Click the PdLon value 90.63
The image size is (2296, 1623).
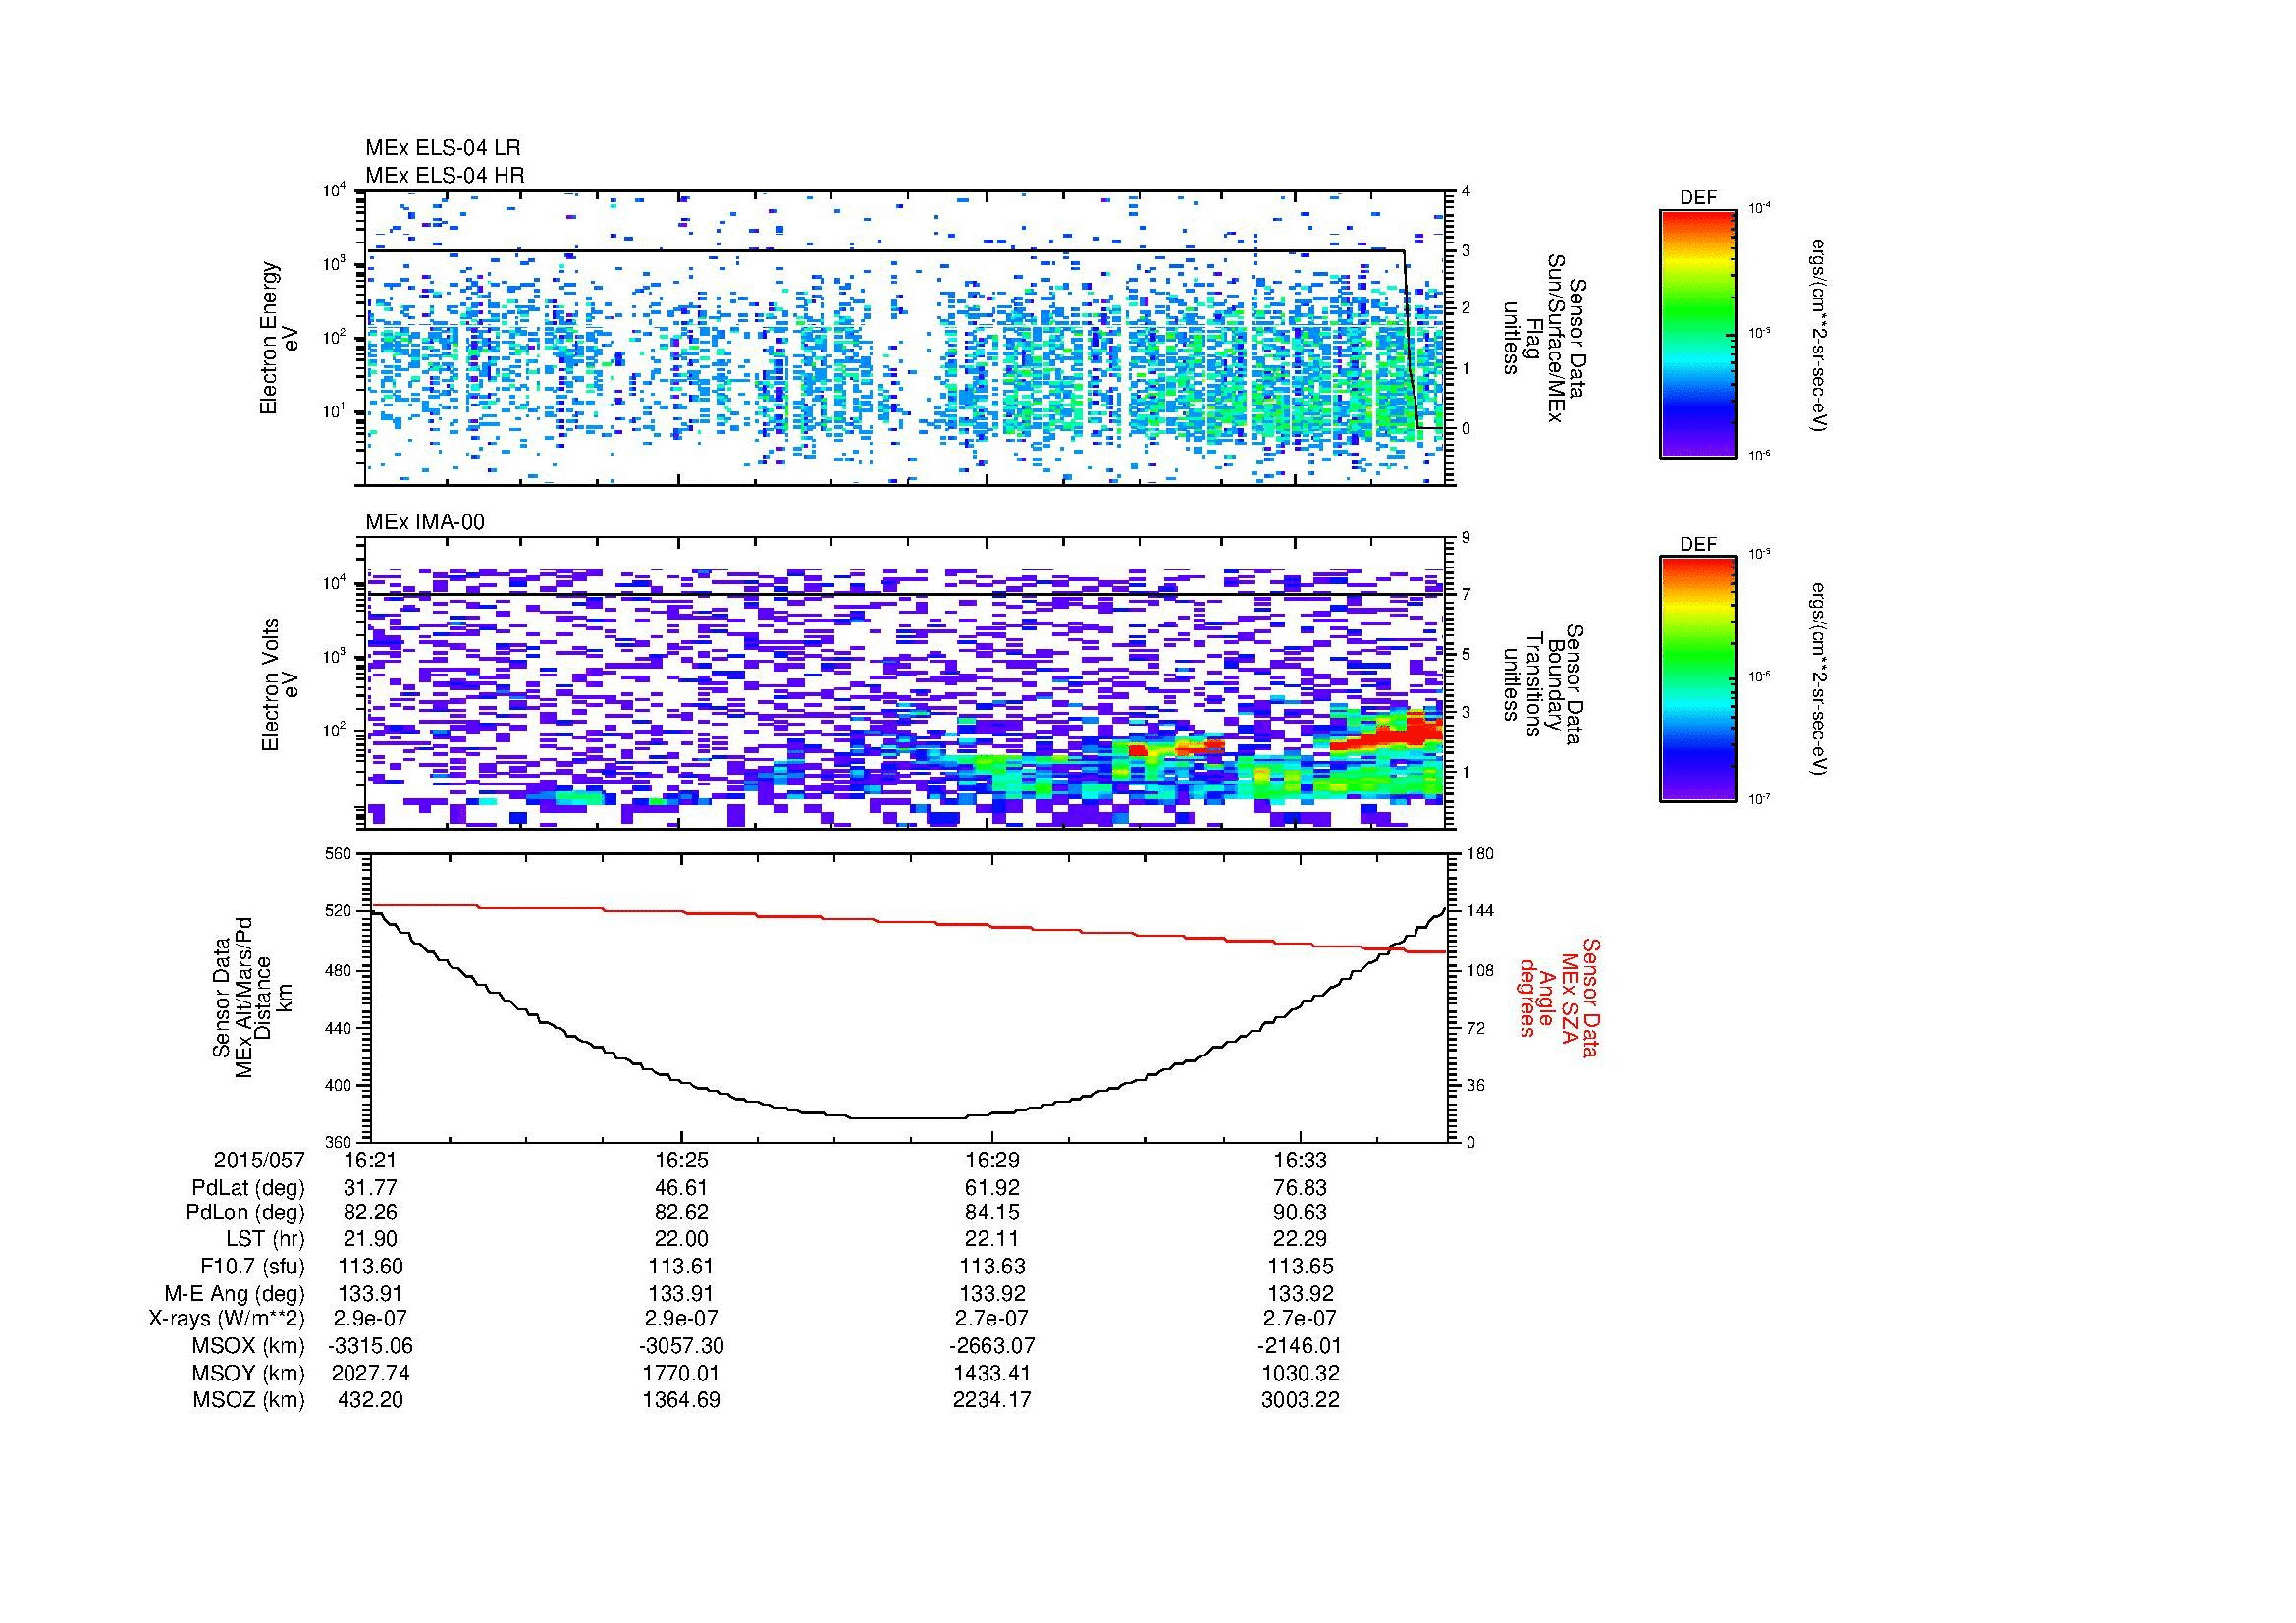(1300, 1213)
